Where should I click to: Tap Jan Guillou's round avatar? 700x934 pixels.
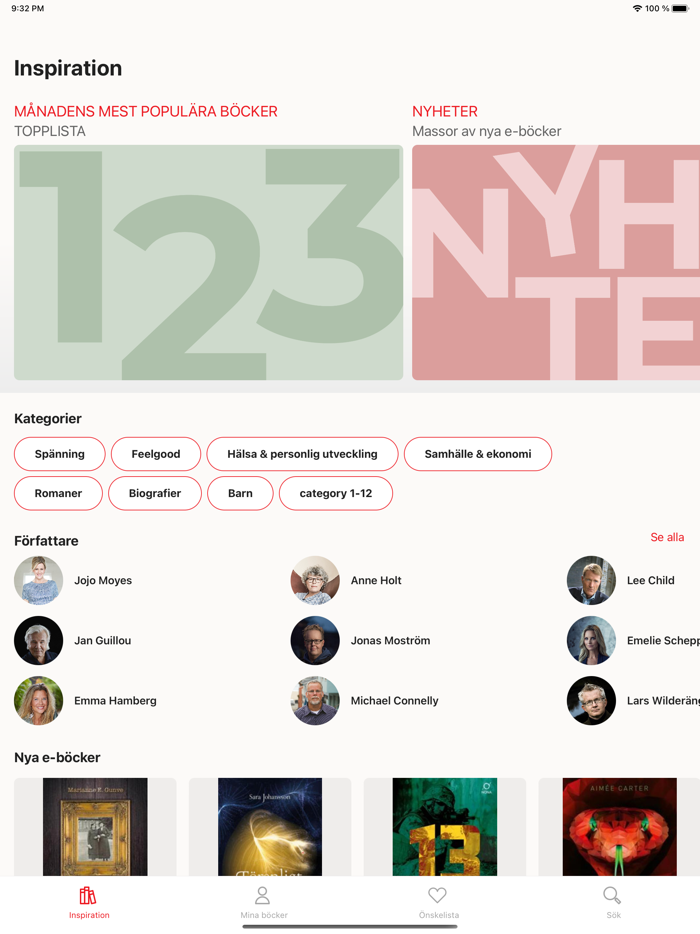pyautogui.click(x=38, y=640)
